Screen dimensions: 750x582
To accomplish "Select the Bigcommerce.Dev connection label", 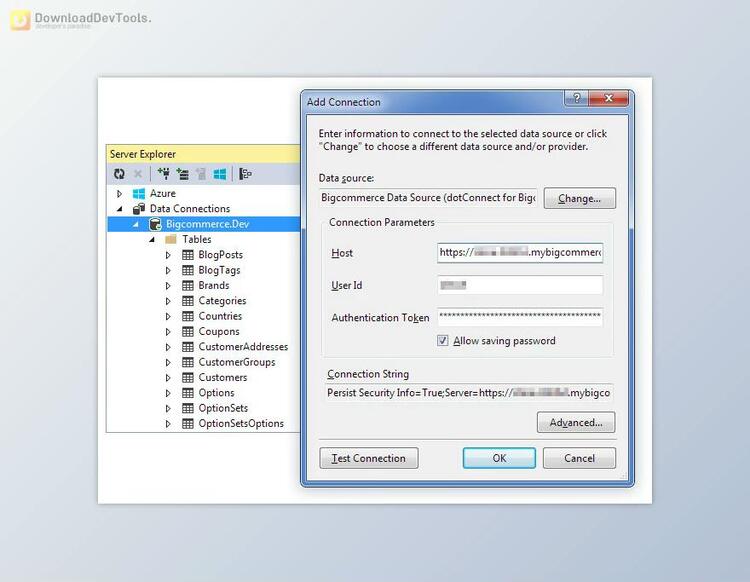I will click(x=208, y=224).
